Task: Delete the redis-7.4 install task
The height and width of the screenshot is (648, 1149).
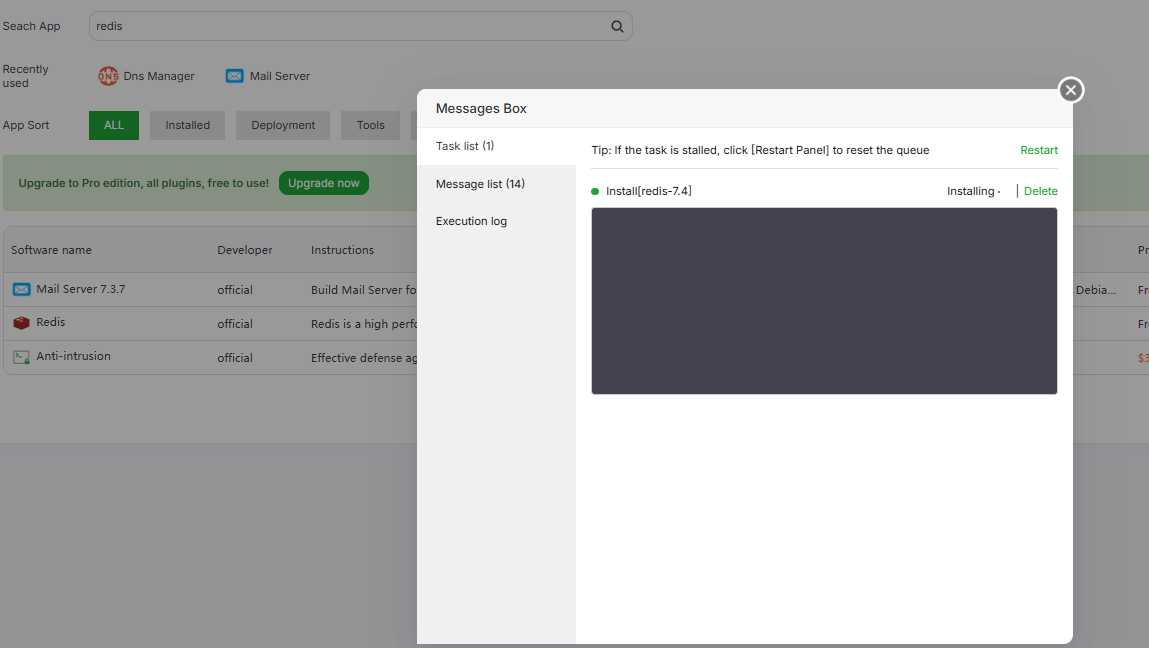Action: (1040, 191)
